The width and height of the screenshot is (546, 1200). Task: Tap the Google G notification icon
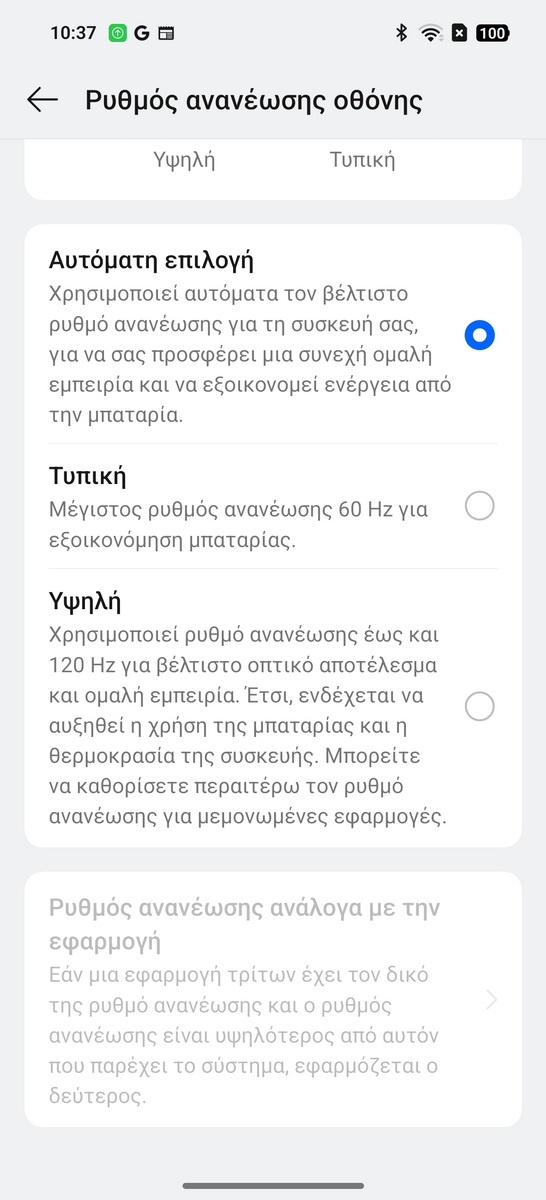142,33
